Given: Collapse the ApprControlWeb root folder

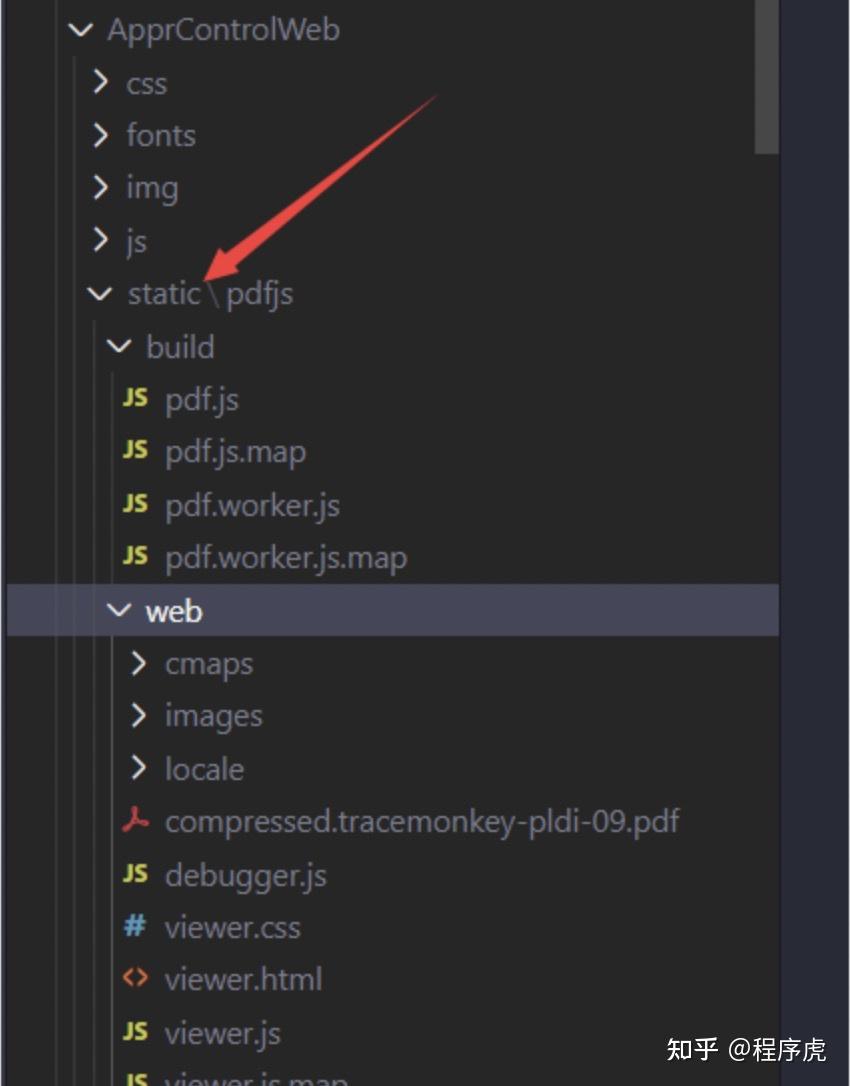Looking at the screenshot, I should pos(80,29).
